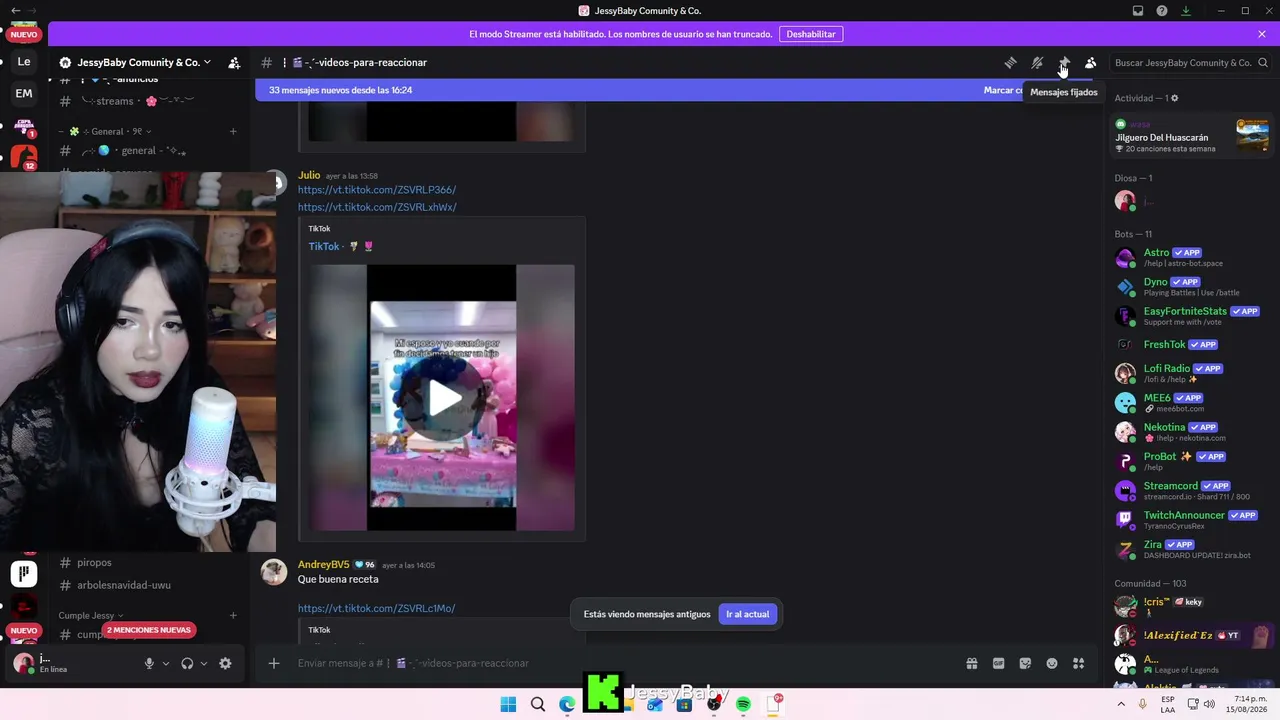View EasyFortniteStats bot profile
Viewport: 1280px width, 720px height.
(1192, 316)
